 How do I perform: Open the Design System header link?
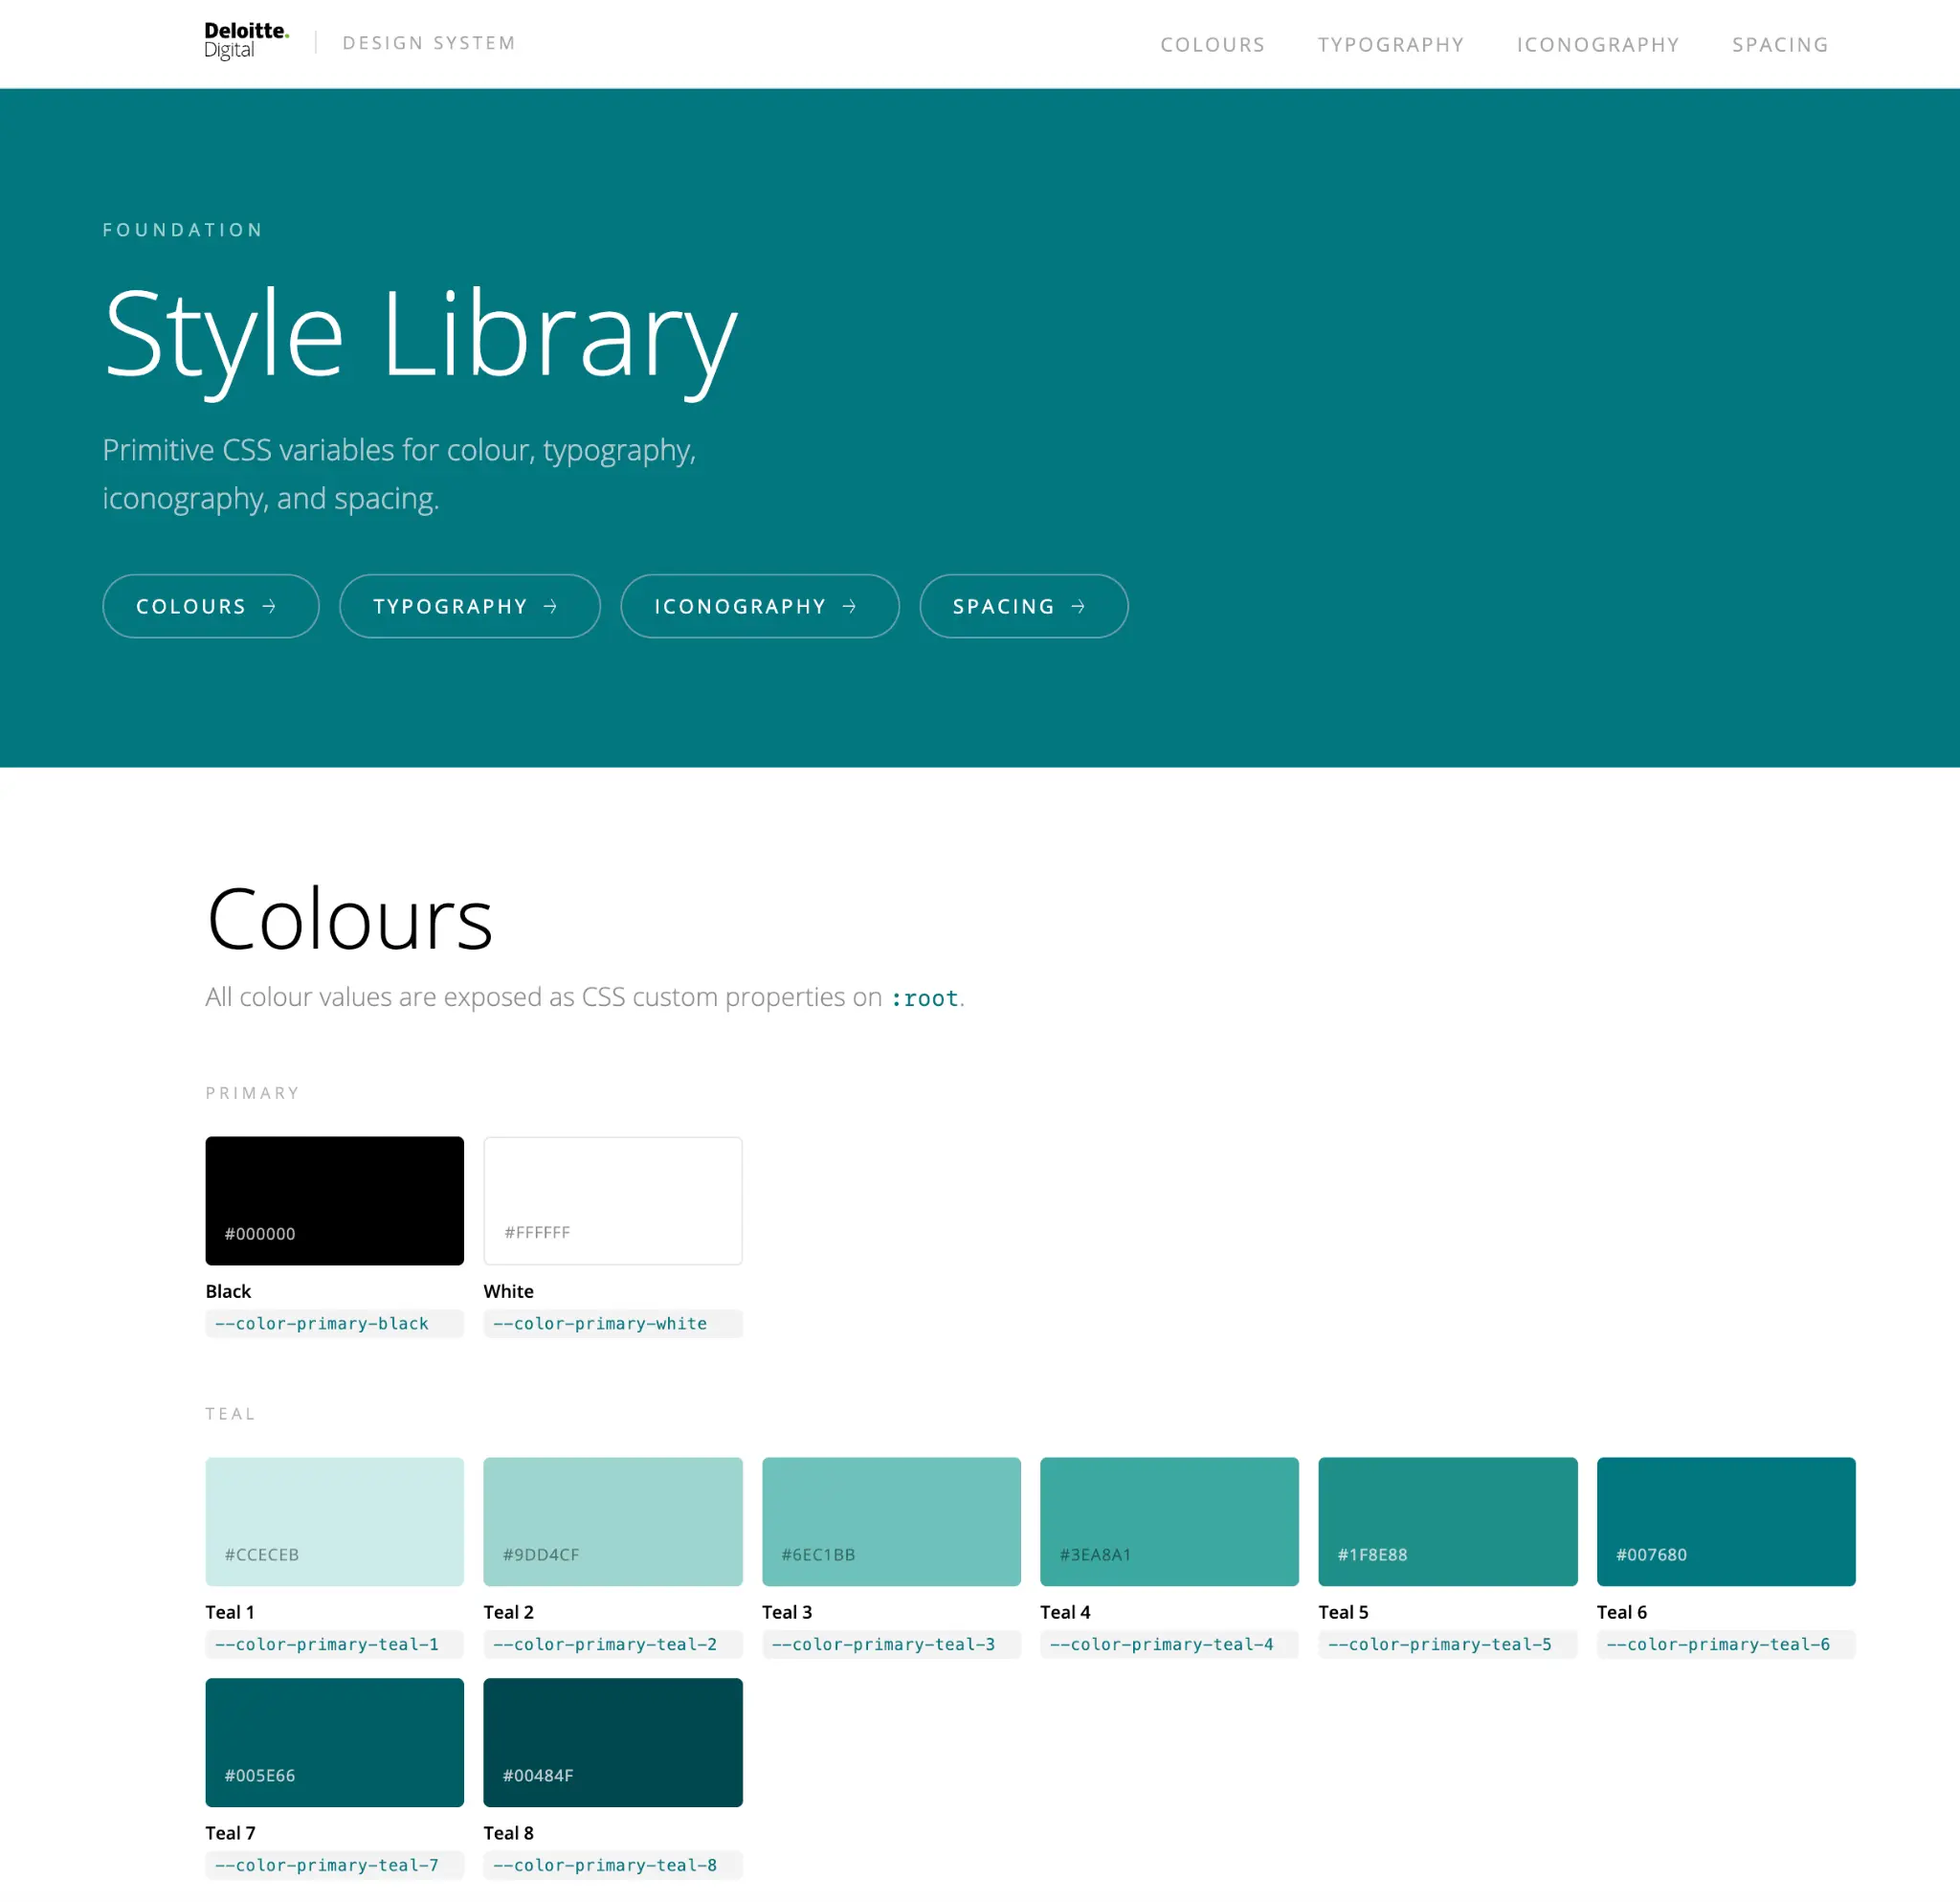pyautogui.click(x=429, y=43)
